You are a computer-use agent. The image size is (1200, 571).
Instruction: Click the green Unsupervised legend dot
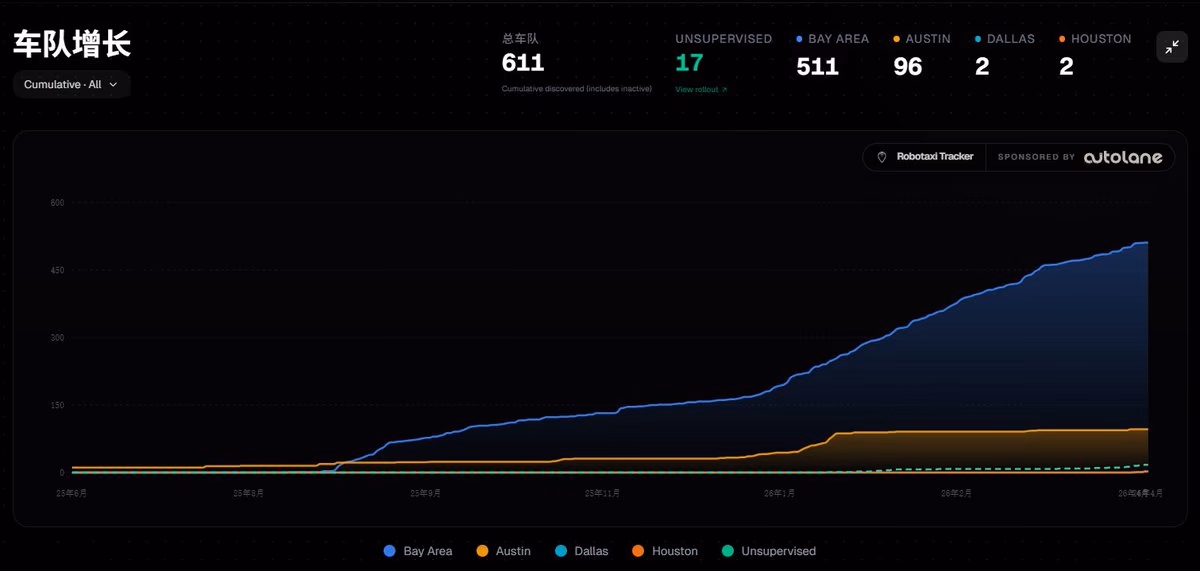(x=727, y=551)
